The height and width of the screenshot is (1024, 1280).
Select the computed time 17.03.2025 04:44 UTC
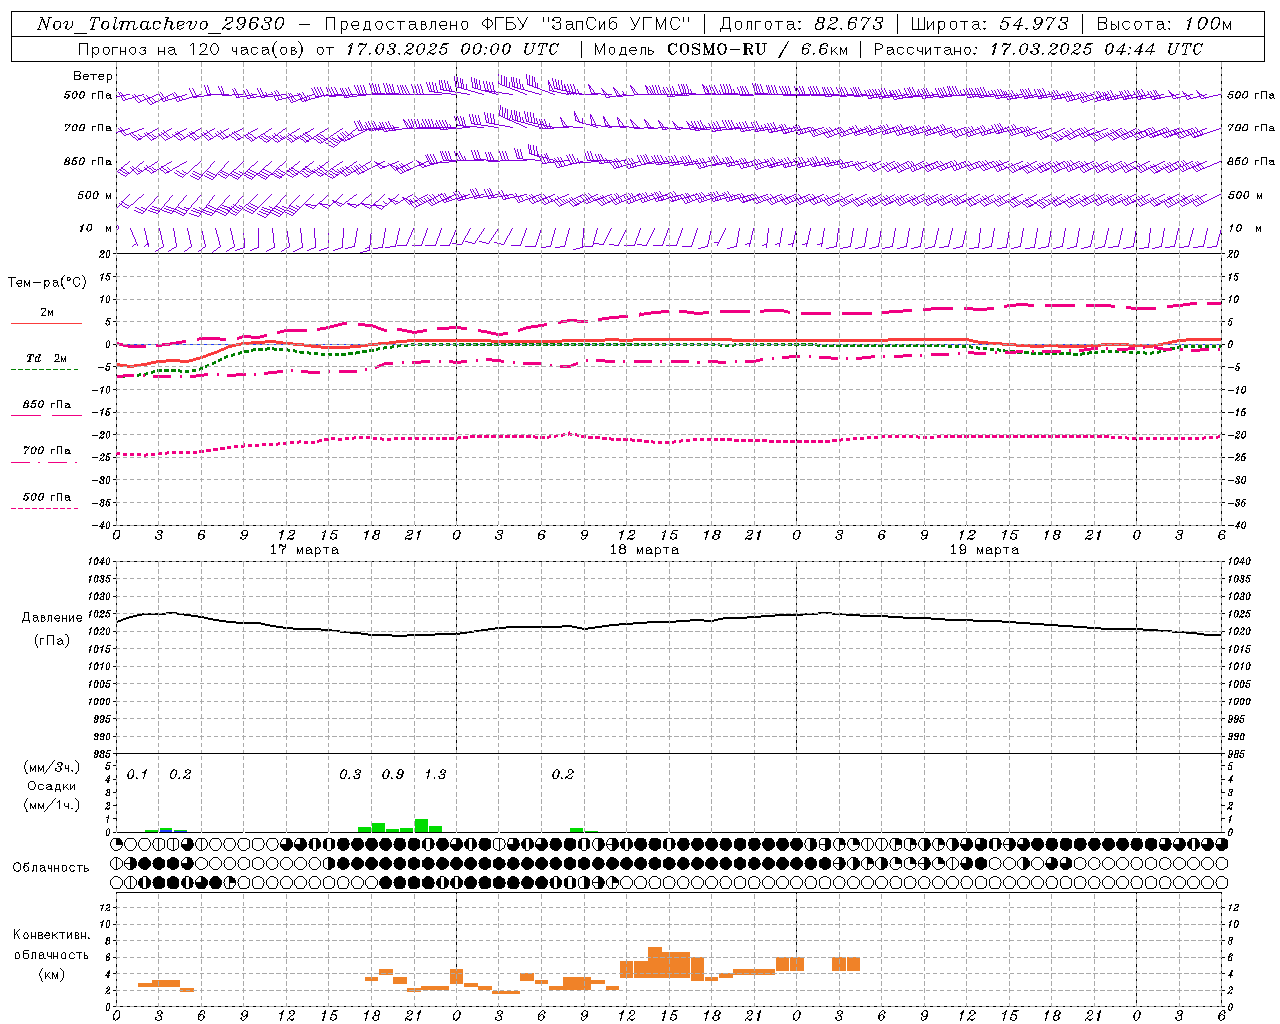1097,49
